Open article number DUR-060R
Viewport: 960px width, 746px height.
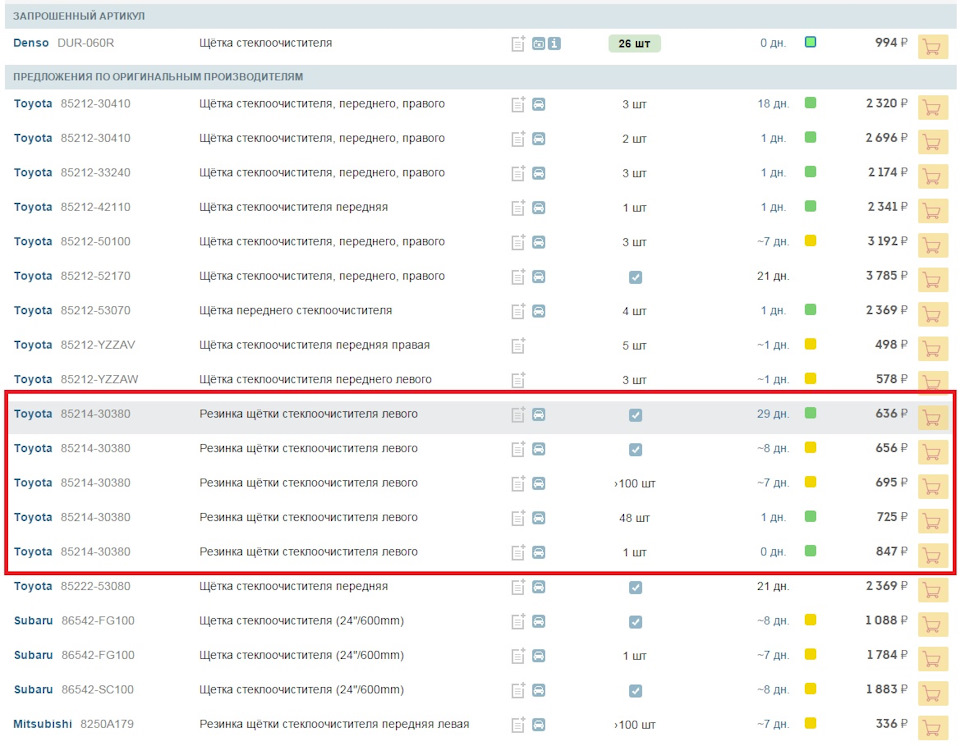point(86,43)
